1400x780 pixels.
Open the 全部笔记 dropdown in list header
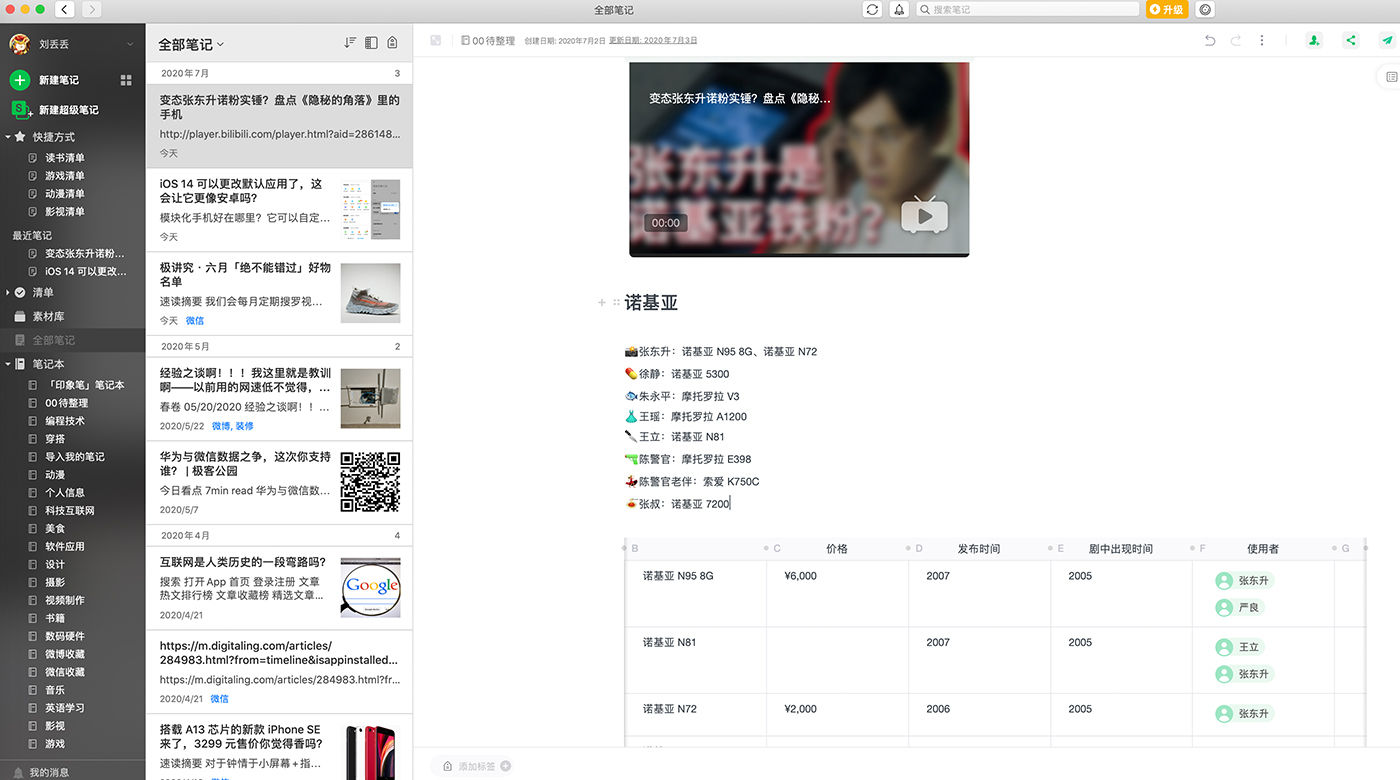[x=191, y=44]
